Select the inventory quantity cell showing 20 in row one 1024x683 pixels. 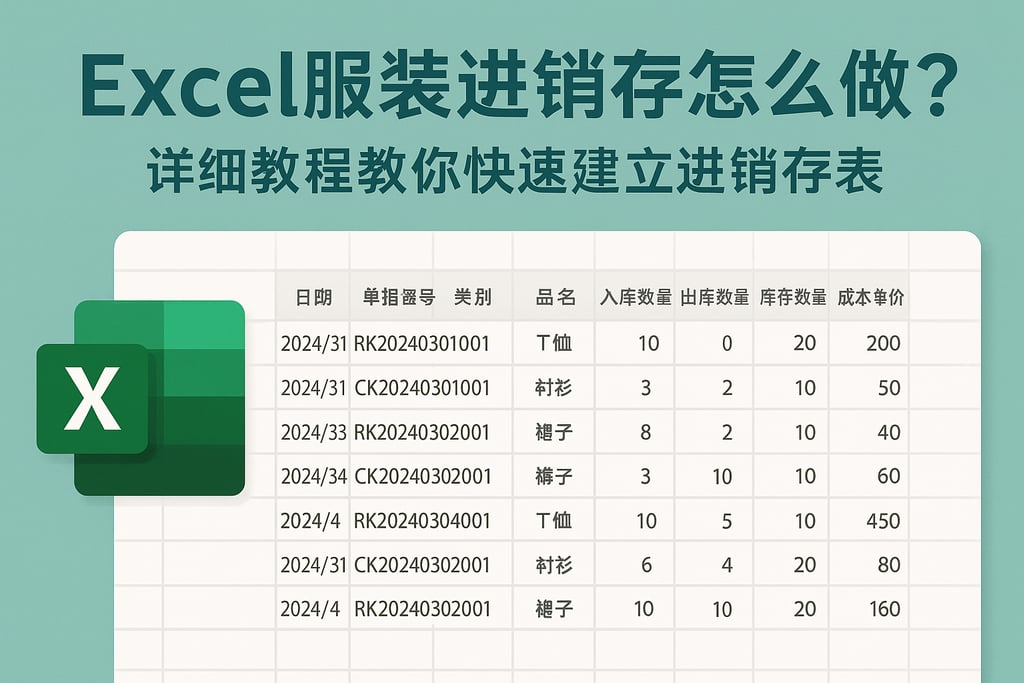[x=802, y=343]
